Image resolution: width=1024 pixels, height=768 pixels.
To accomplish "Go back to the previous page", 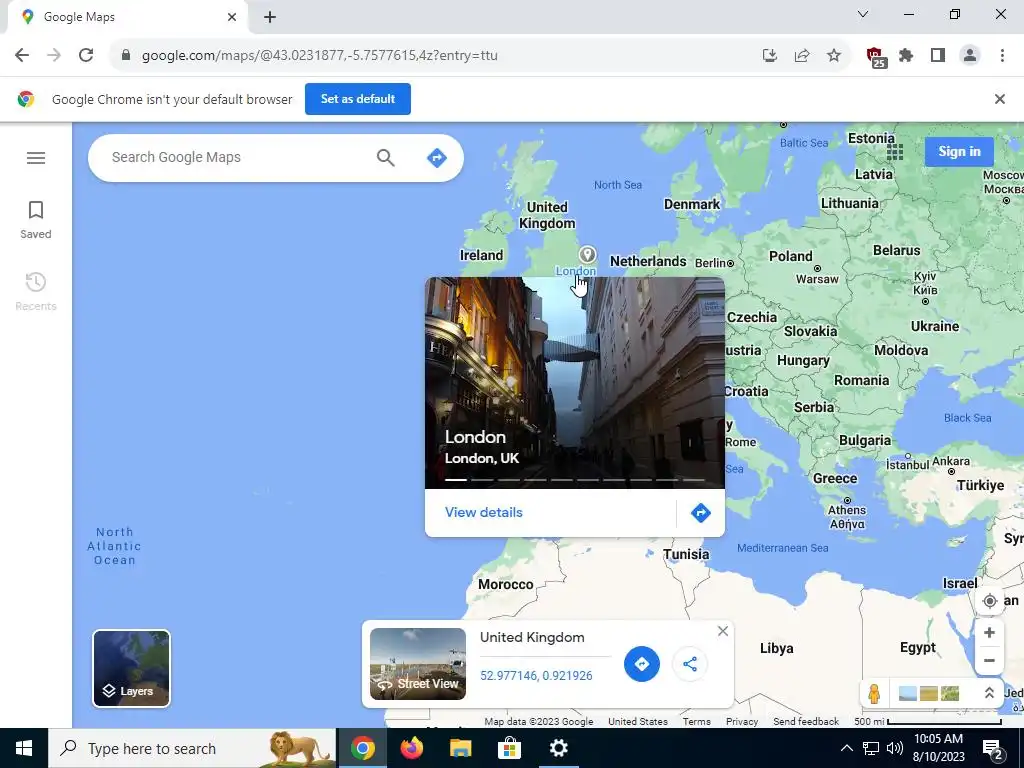I will pyautogui.click(x=22, y=56).
